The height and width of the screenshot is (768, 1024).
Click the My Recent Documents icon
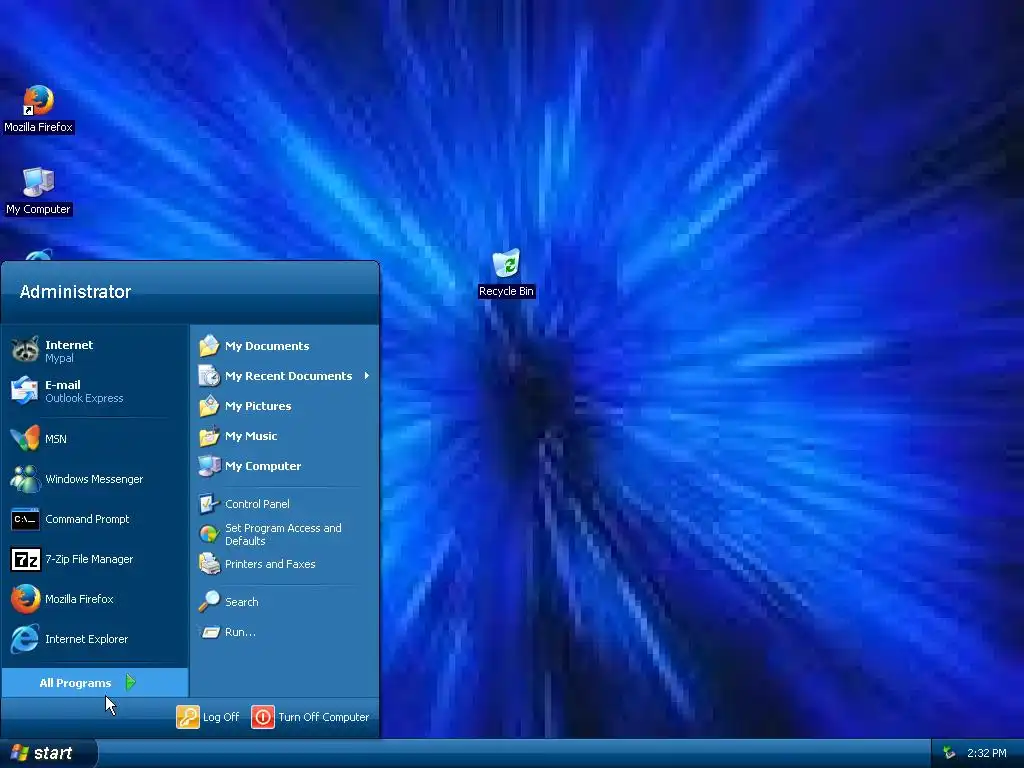point(209,376)
